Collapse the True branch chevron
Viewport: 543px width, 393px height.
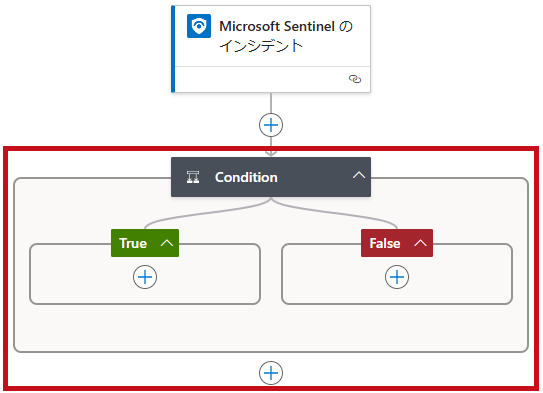(167, 243)
